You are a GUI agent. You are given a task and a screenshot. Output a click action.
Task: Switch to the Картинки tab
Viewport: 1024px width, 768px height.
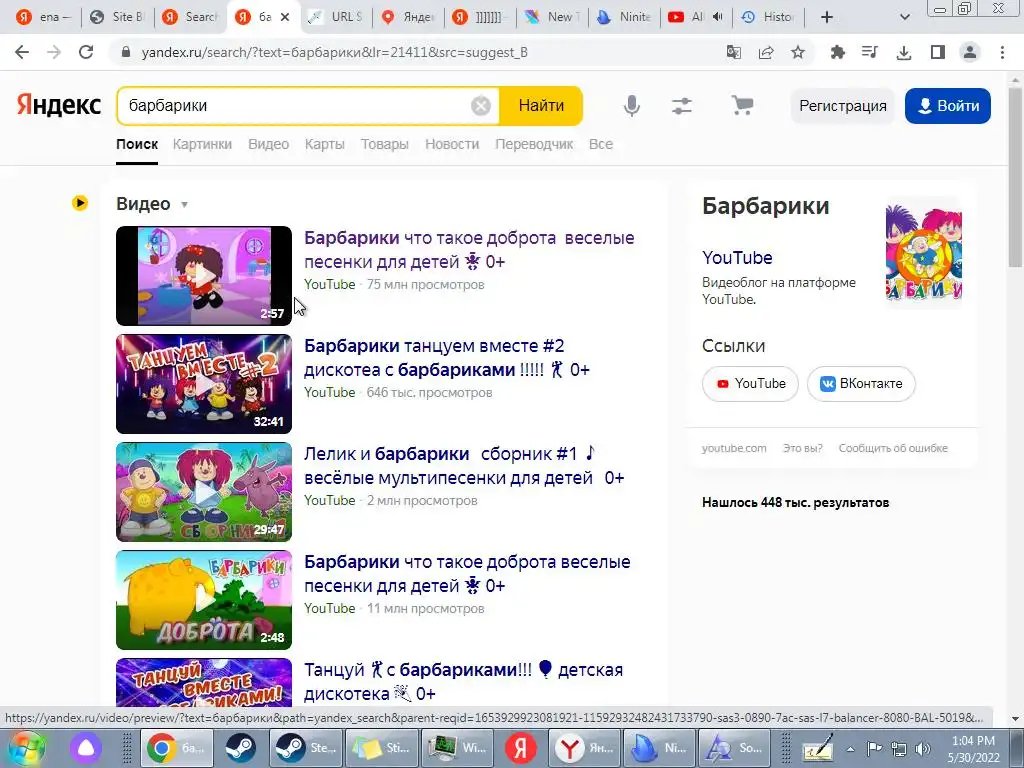tap(202, 144)
